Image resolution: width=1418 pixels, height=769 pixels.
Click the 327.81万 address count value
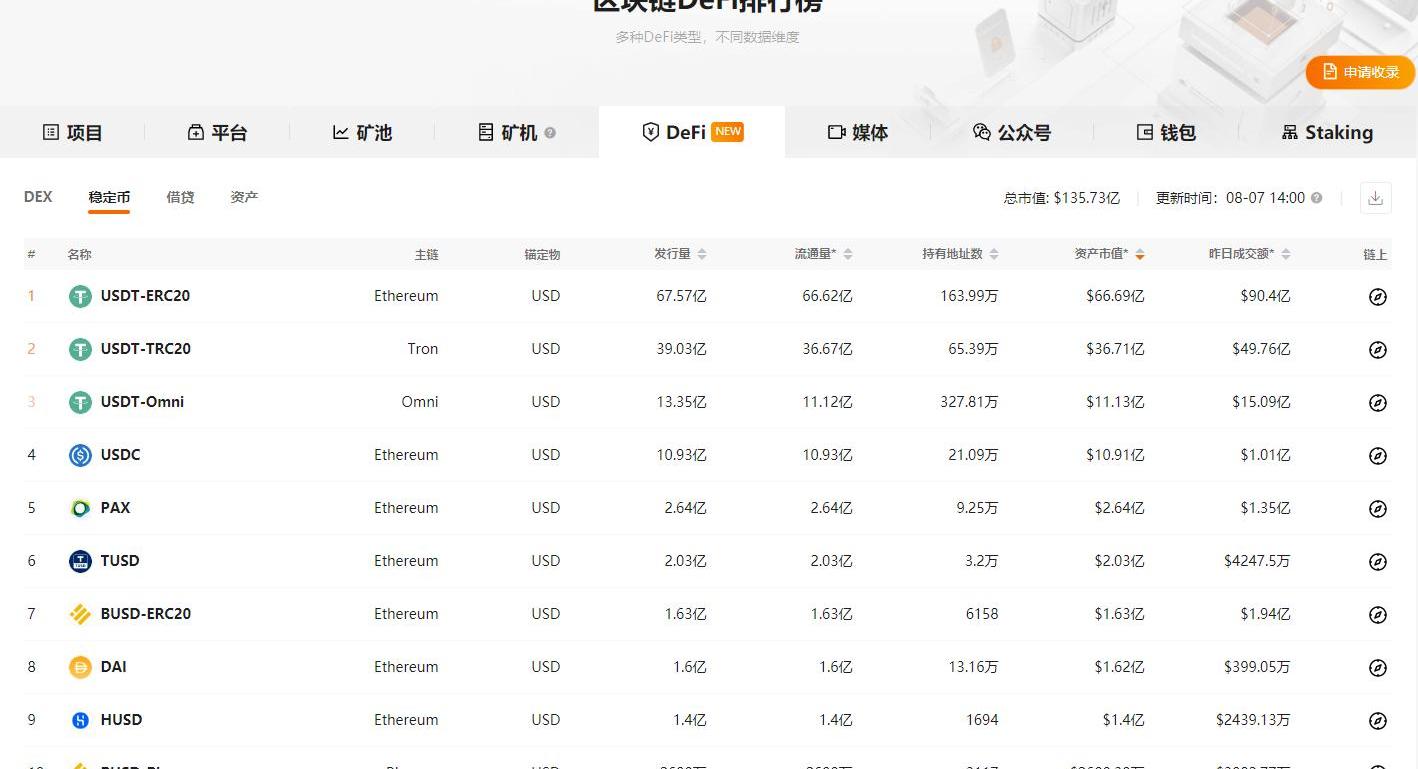click(969, 402)
